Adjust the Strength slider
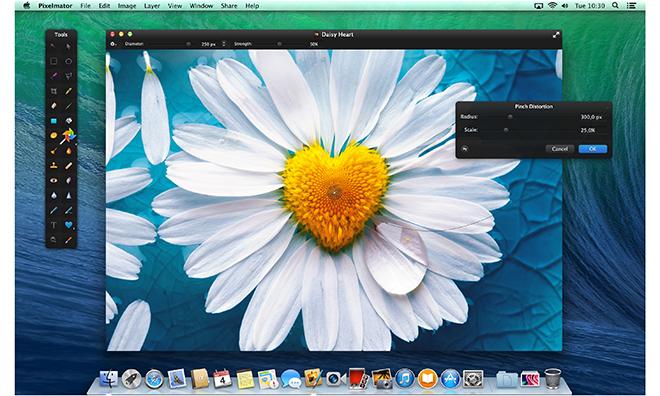Screen dimensions: 660x396 (x=279, y=44)
